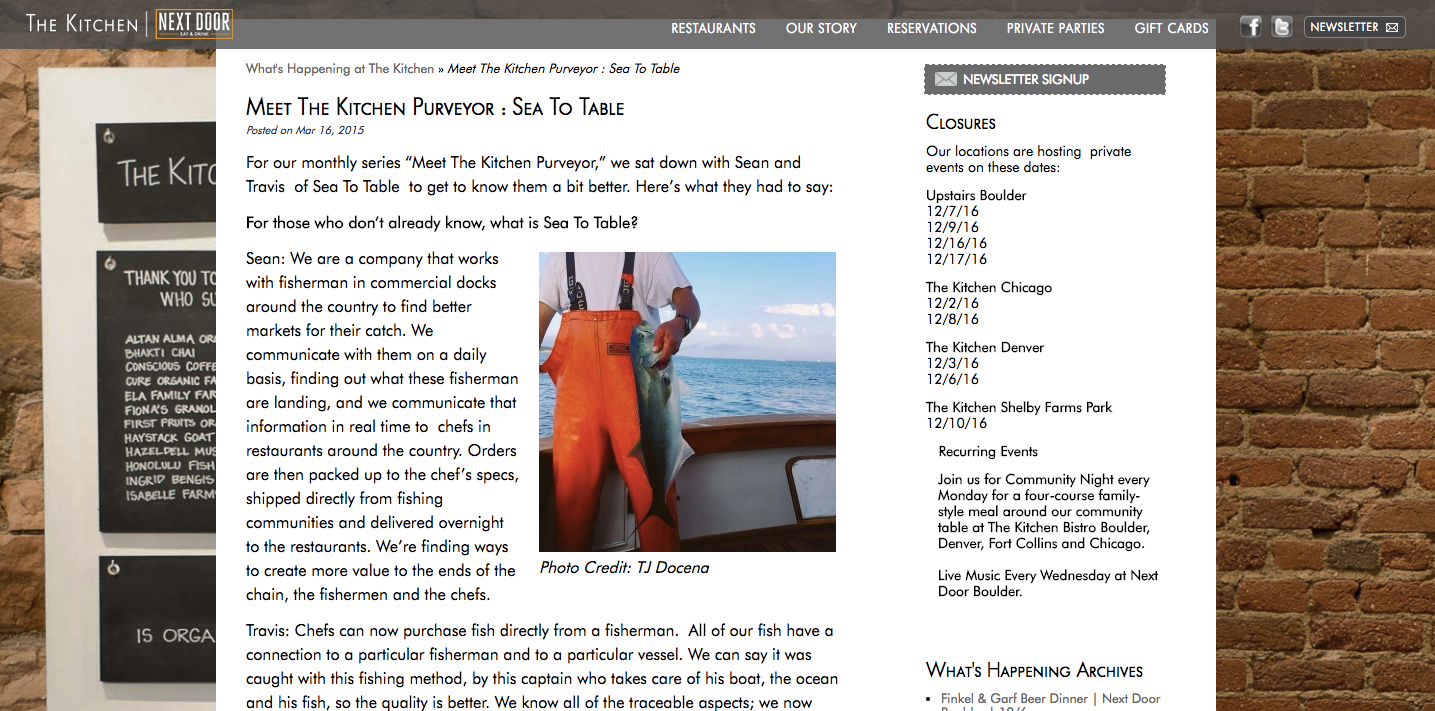Click the question what is Sea To Table
The width and height of the screenshot is (1435, 711).
[442, 222]
